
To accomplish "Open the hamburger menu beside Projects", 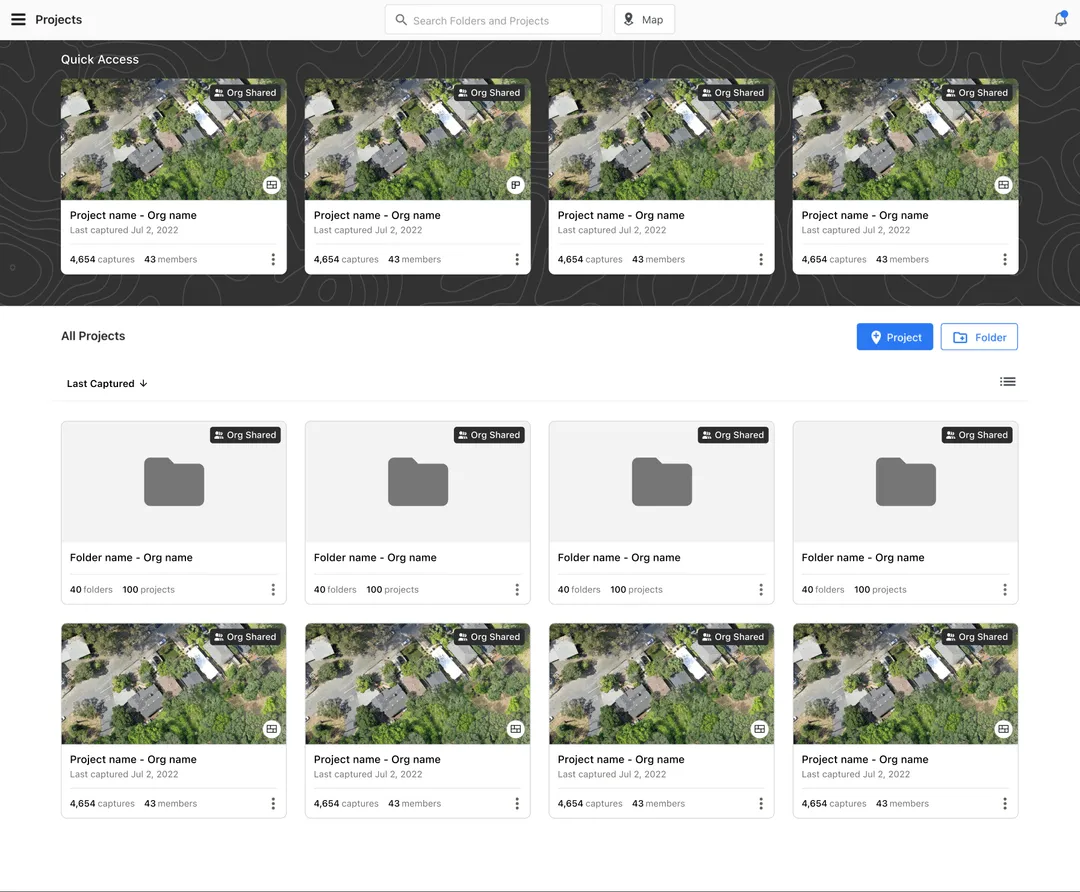I will click(x=18, y=18).
